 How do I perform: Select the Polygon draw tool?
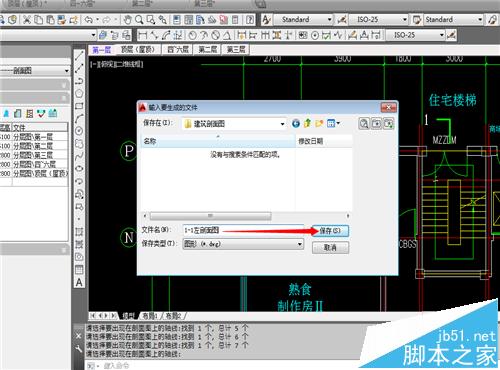pyautogui.click(x=79, y=94)
